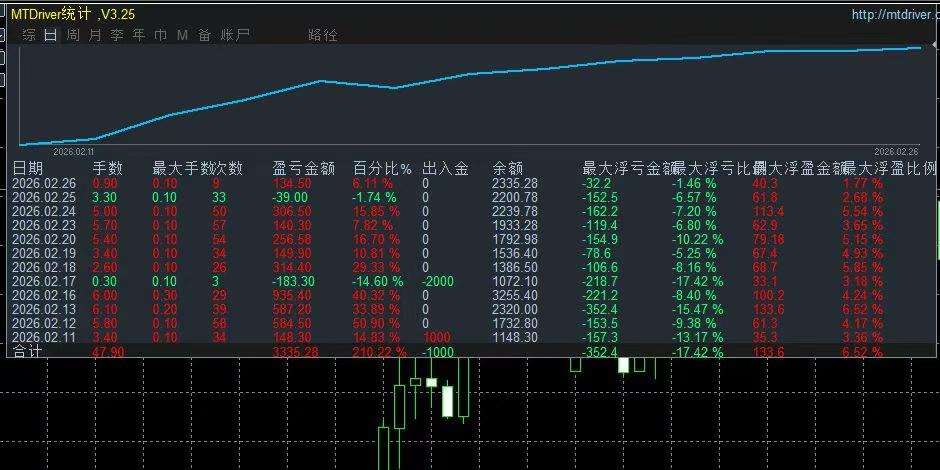Screen dimensions: 940x470
Task: Click total profit 3335.28
Action: pos(296,352)
